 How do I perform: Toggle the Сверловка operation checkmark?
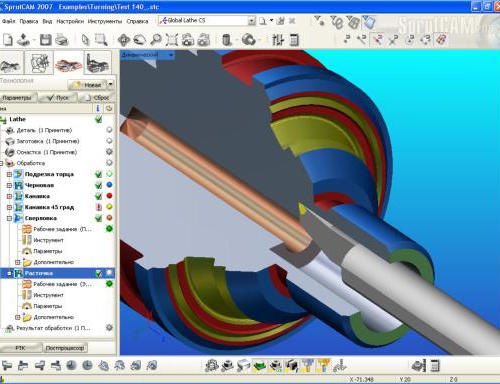pyautogui.click(x=98, y=218)
